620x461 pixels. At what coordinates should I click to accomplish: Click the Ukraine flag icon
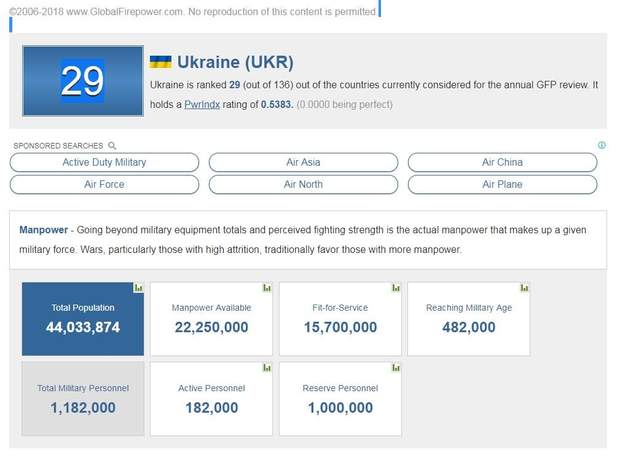pos(160,63)
